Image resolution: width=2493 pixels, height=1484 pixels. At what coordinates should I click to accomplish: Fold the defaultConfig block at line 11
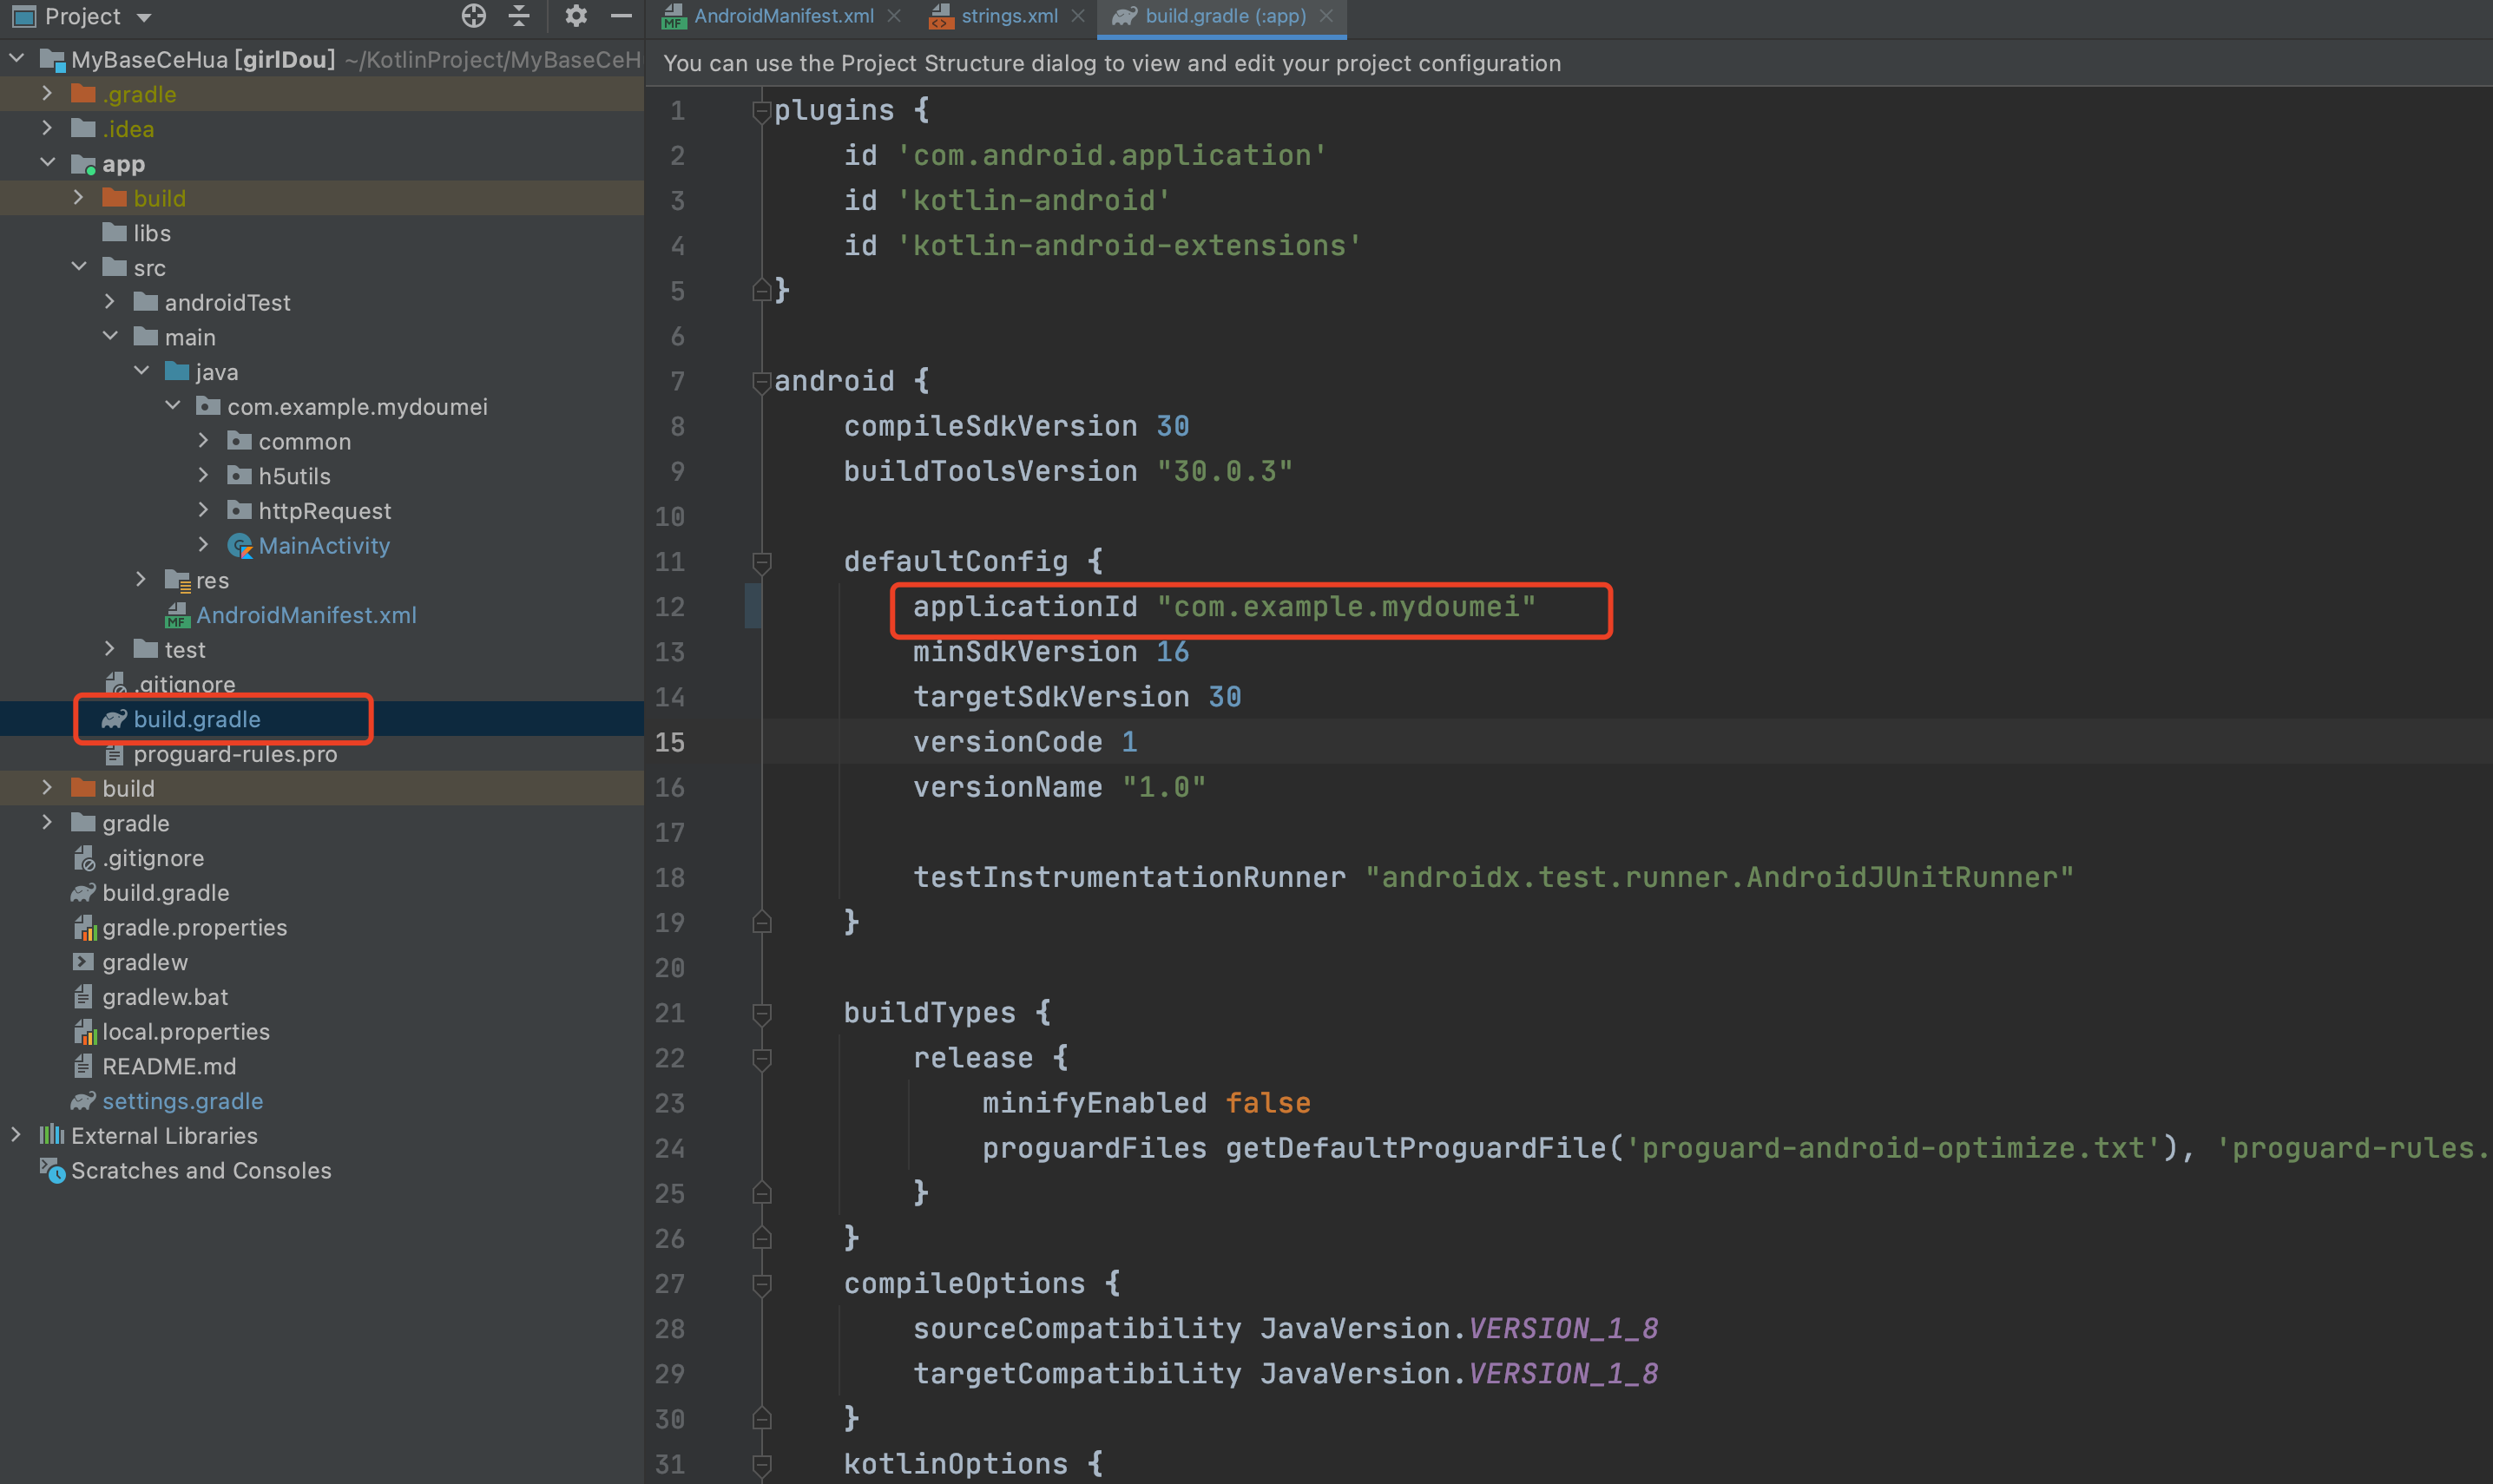[761, 562]
